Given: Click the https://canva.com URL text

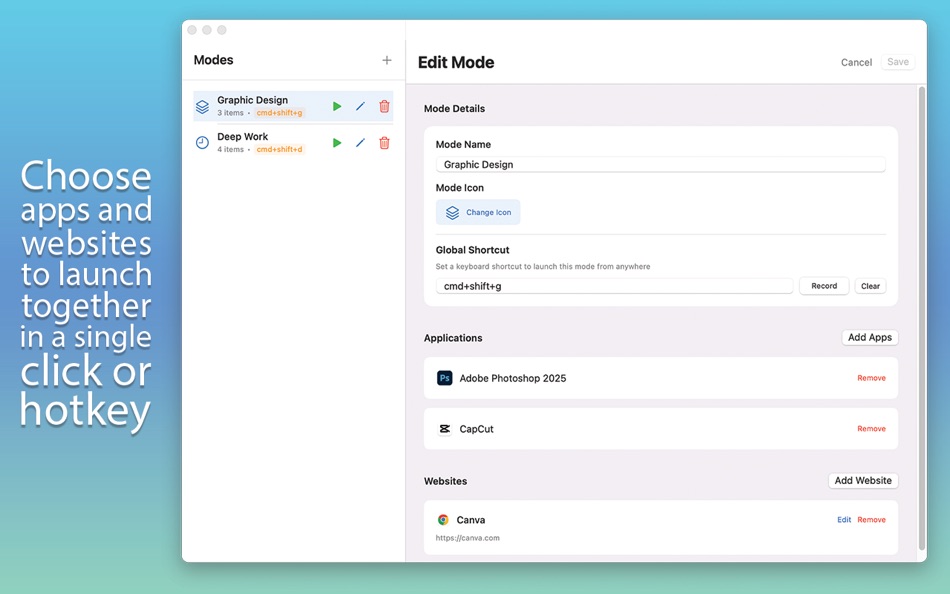Looking at the screenshot, I should 468,538.
